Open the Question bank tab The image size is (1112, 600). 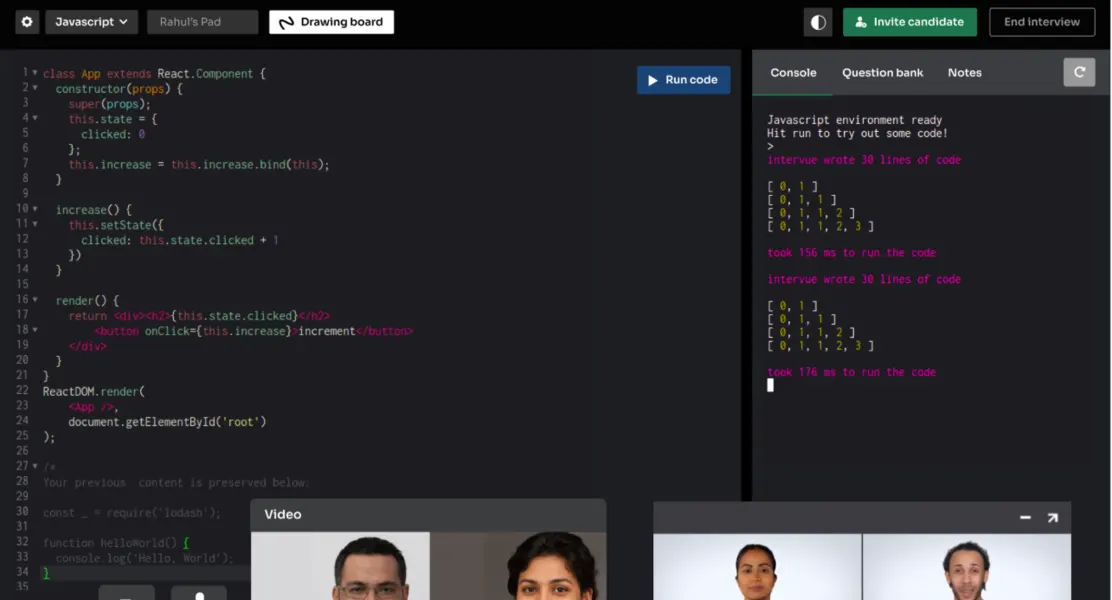[x=882, y=72]
